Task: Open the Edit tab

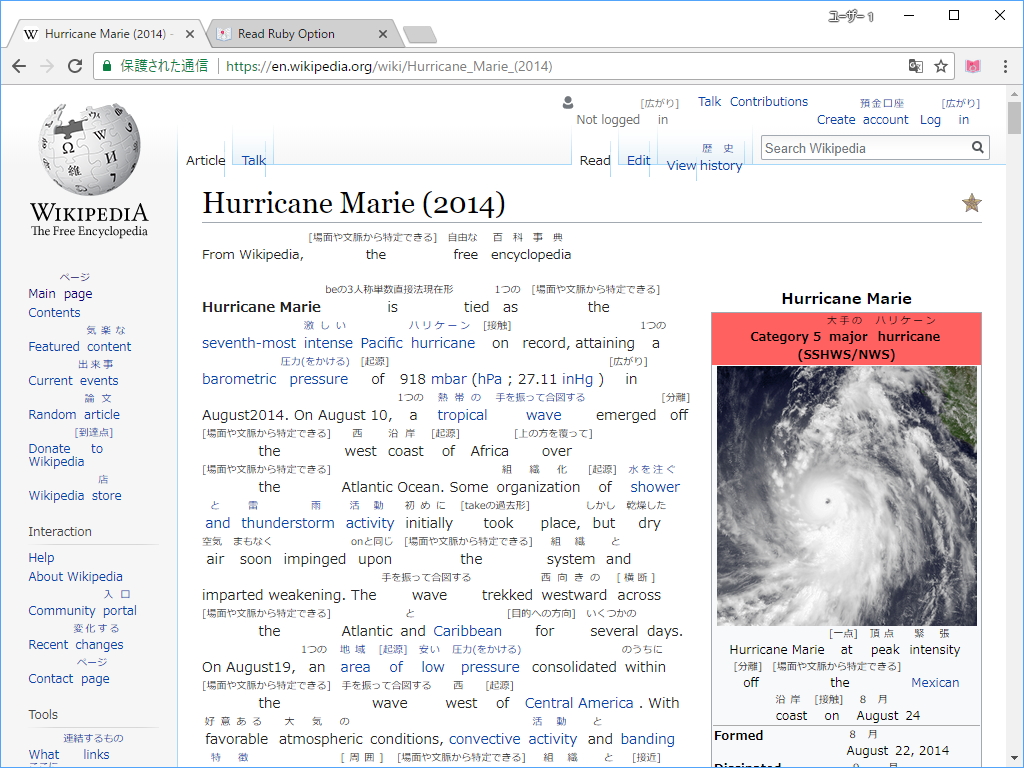Action: coord(638,160)
